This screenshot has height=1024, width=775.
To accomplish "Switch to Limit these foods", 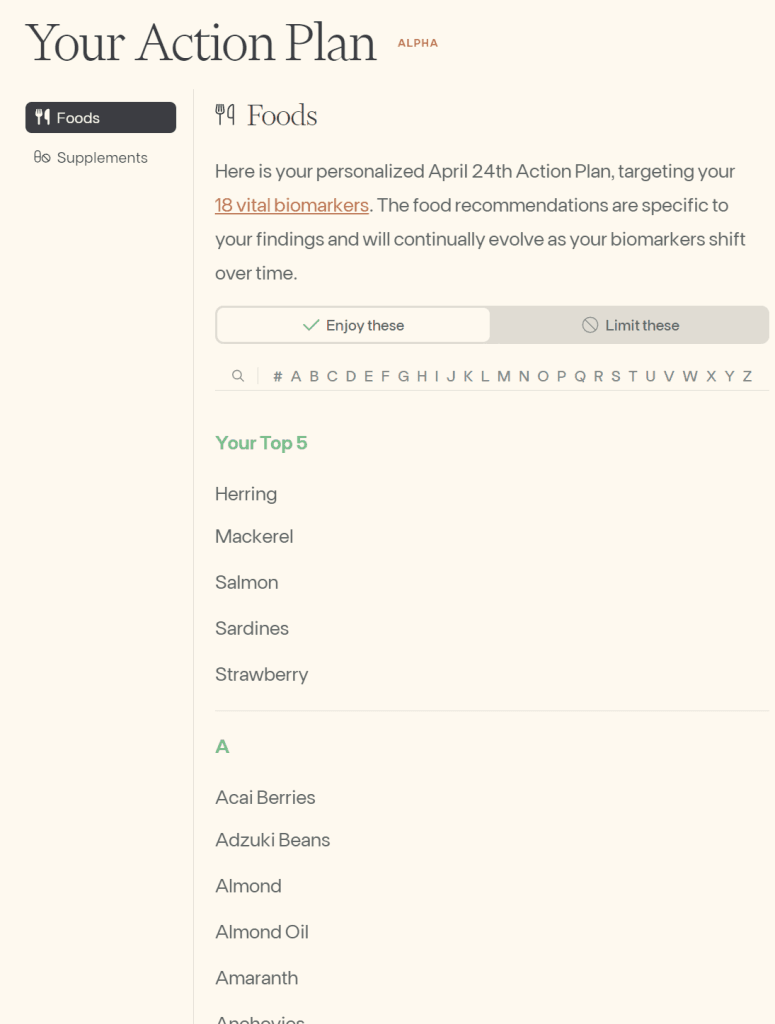I will (630, 325).
